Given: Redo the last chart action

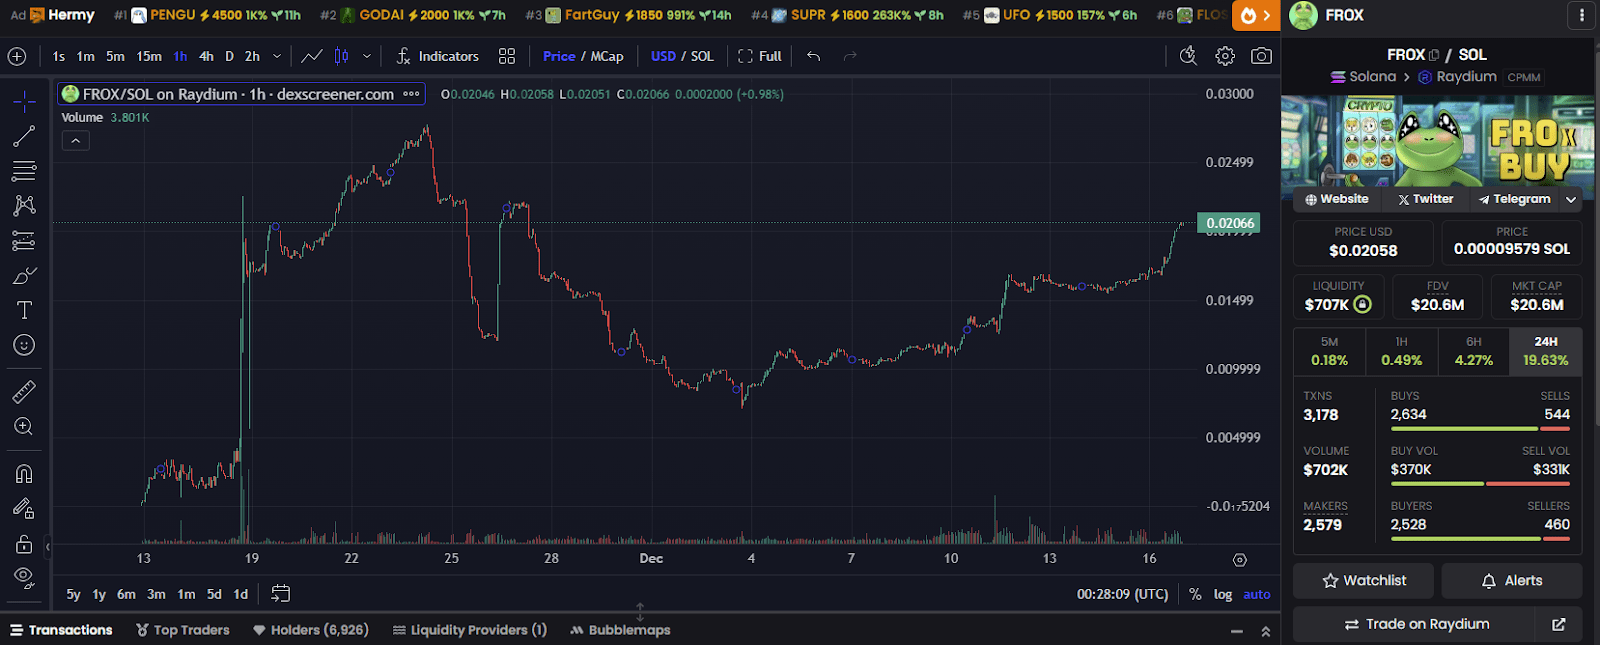Looking at the screenshot, I should pyautogui.click(x=850, y=56).
